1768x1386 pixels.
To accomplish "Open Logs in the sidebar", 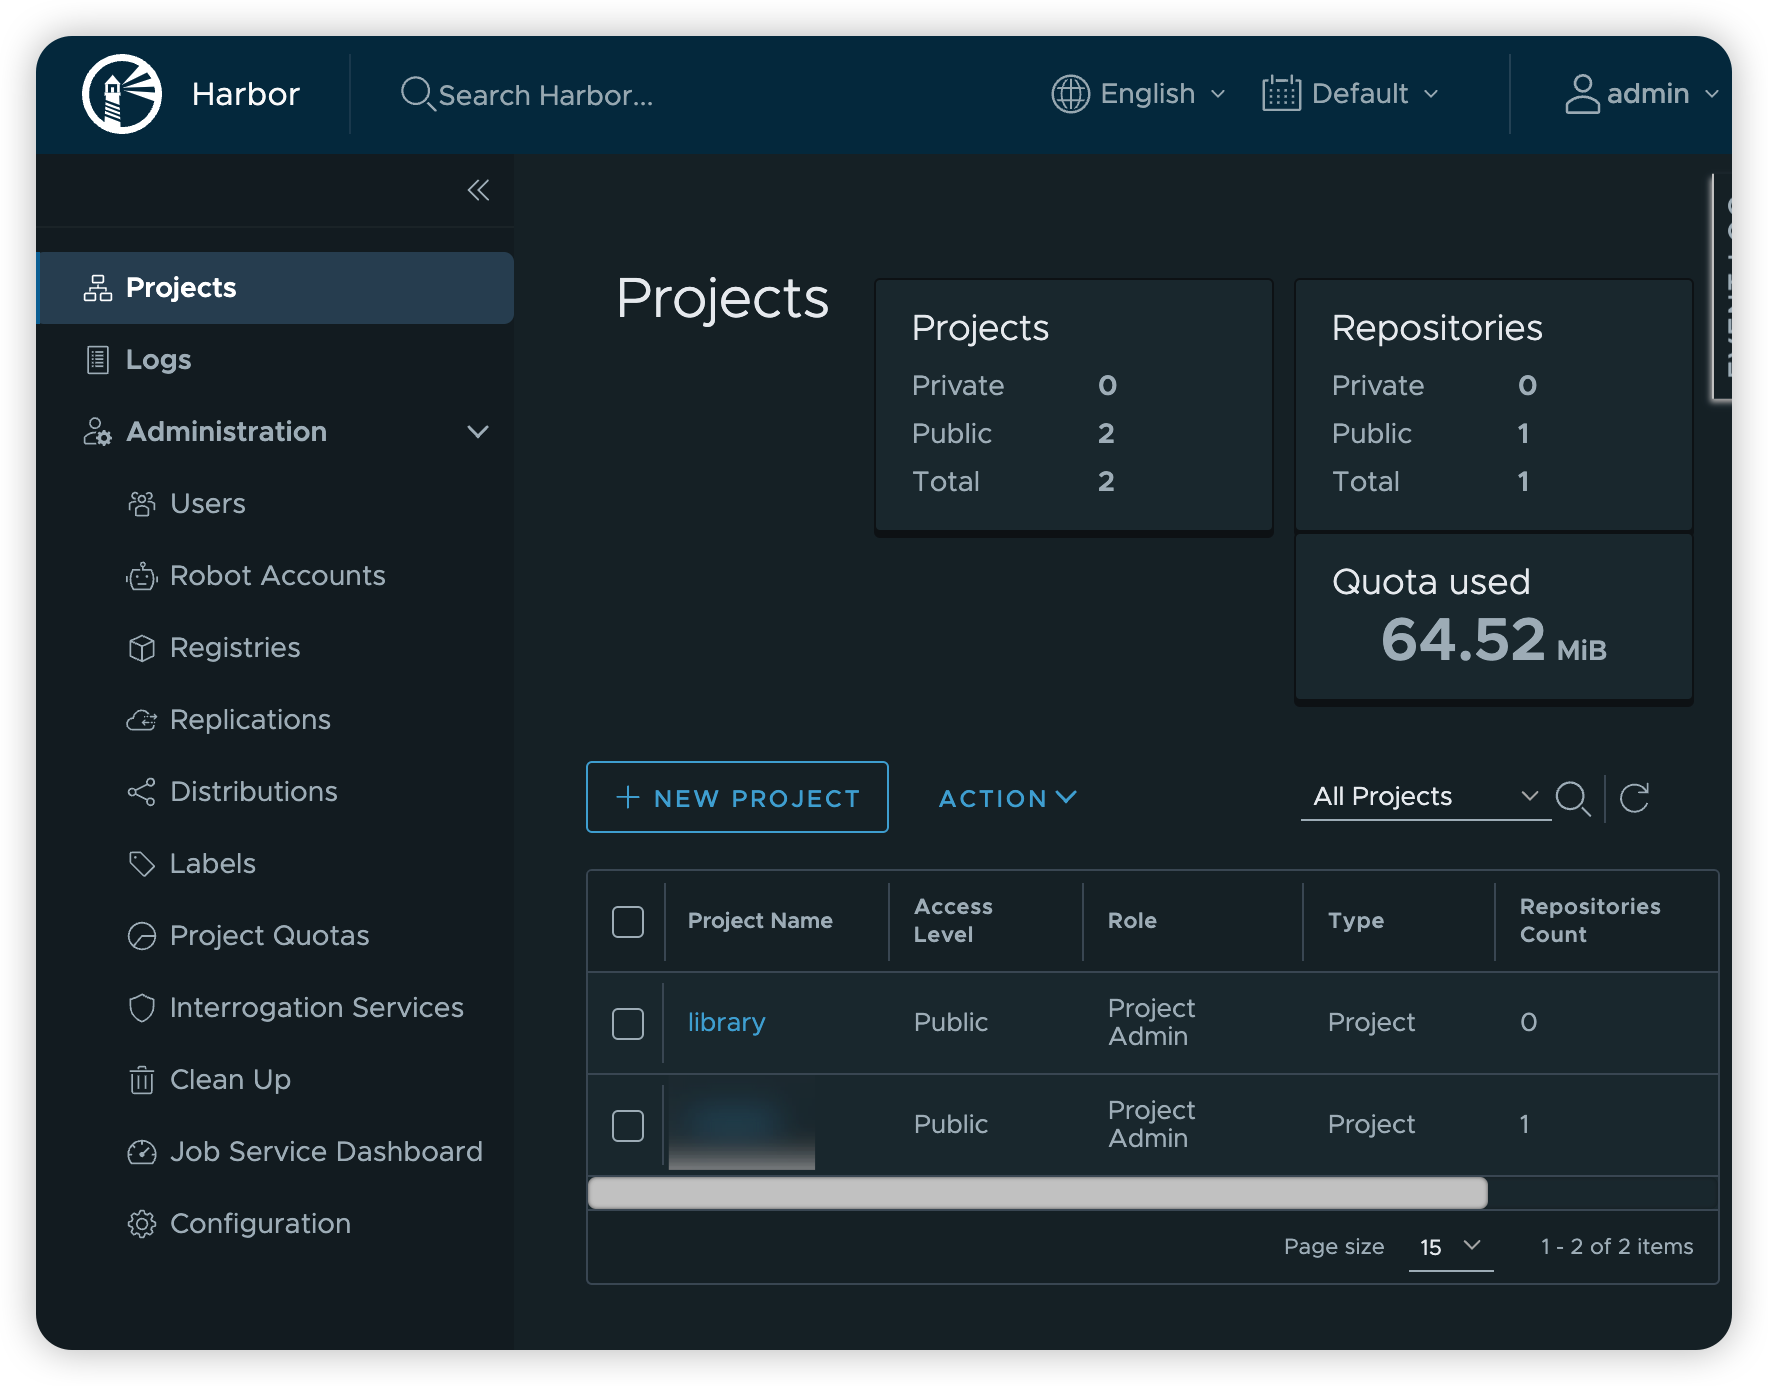I will 158,360.
